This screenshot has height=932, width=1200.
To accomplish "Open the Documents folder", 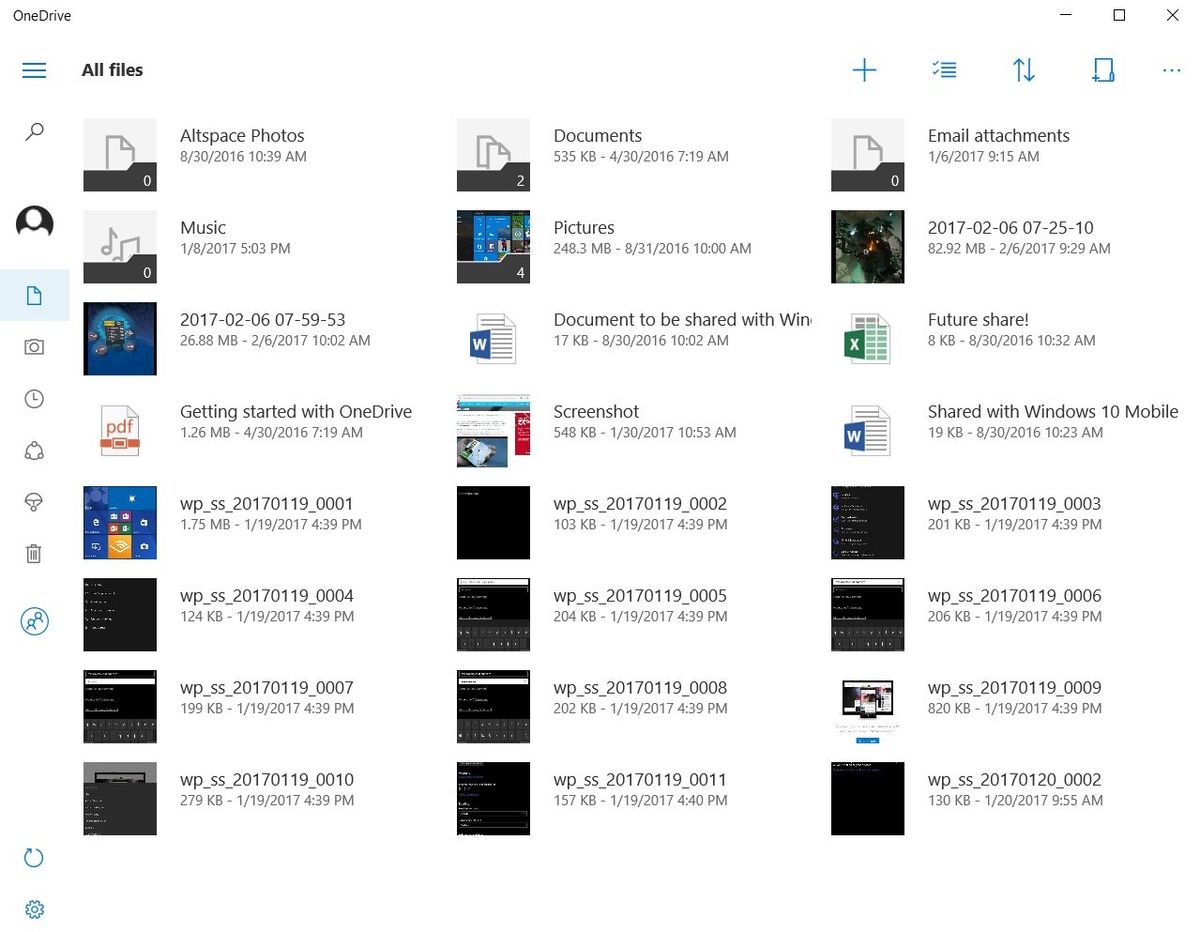I will pos(597,135).
